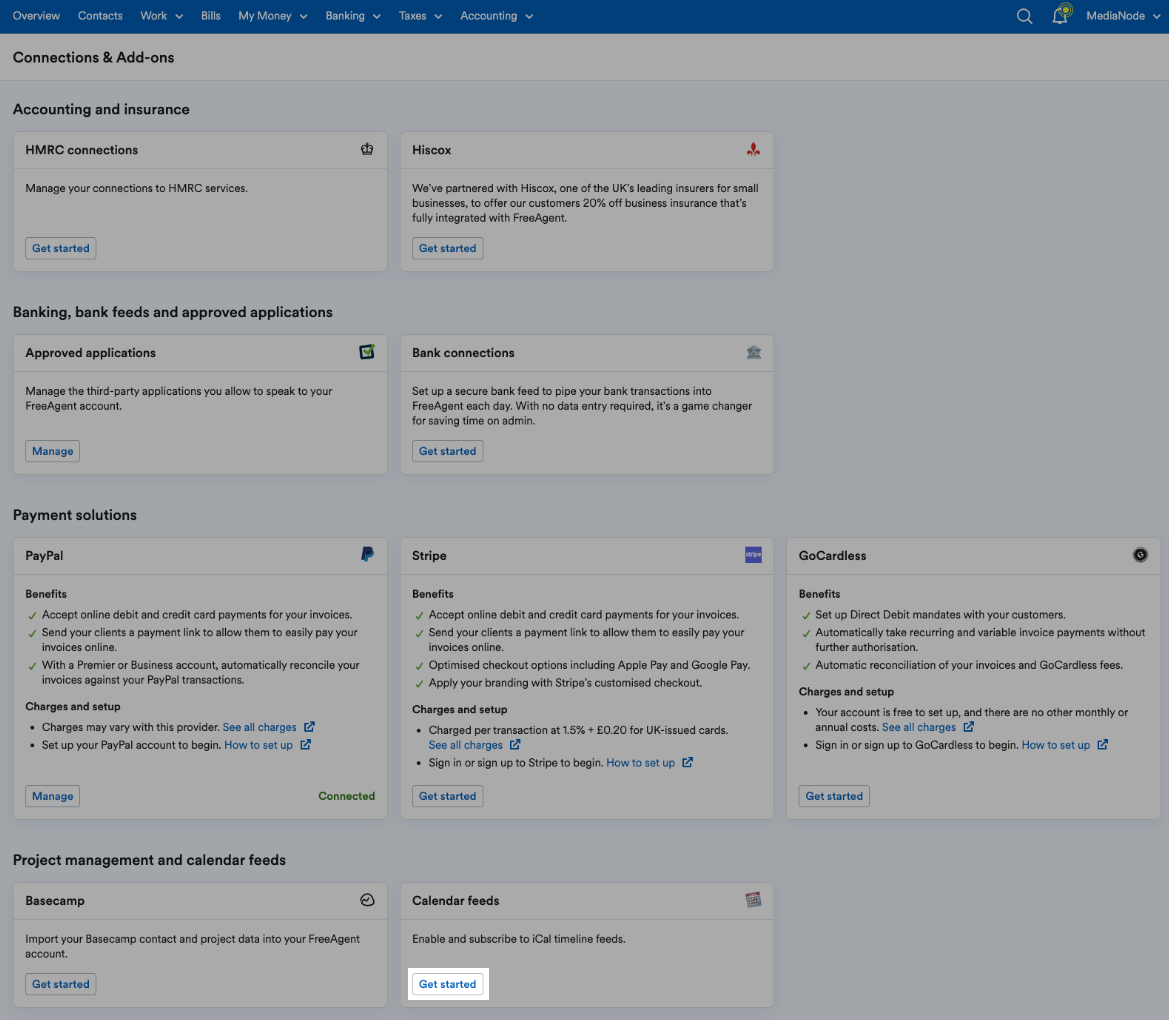Screen dimensions: 1169x1020
Task: Click the PayPal Manage button
Action: point(52,796)
